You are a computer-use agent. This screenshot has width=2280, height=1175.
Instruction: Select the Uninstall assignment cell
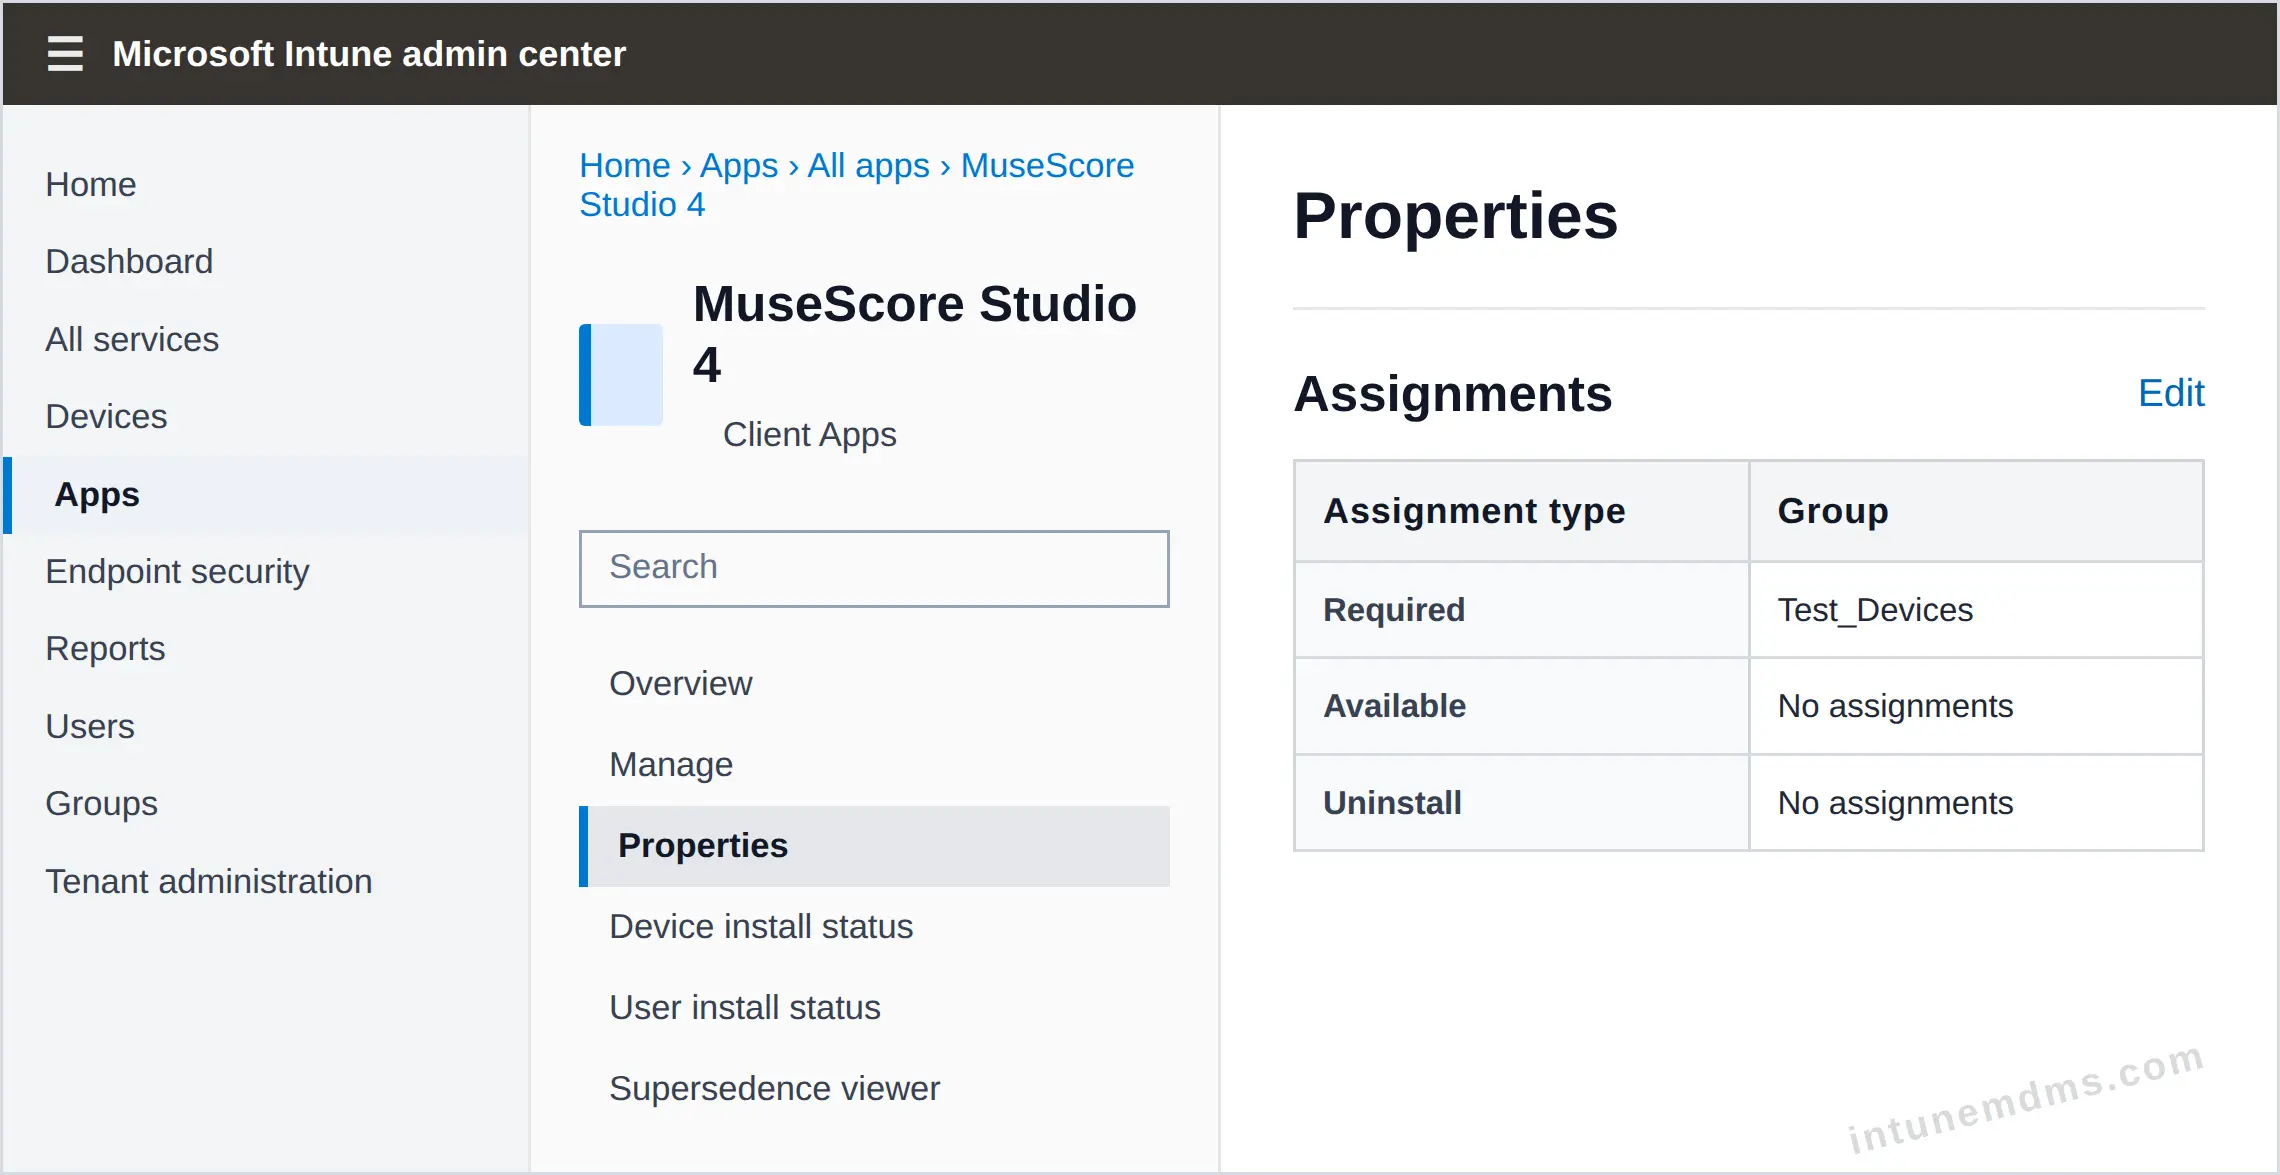[1521, 803]
